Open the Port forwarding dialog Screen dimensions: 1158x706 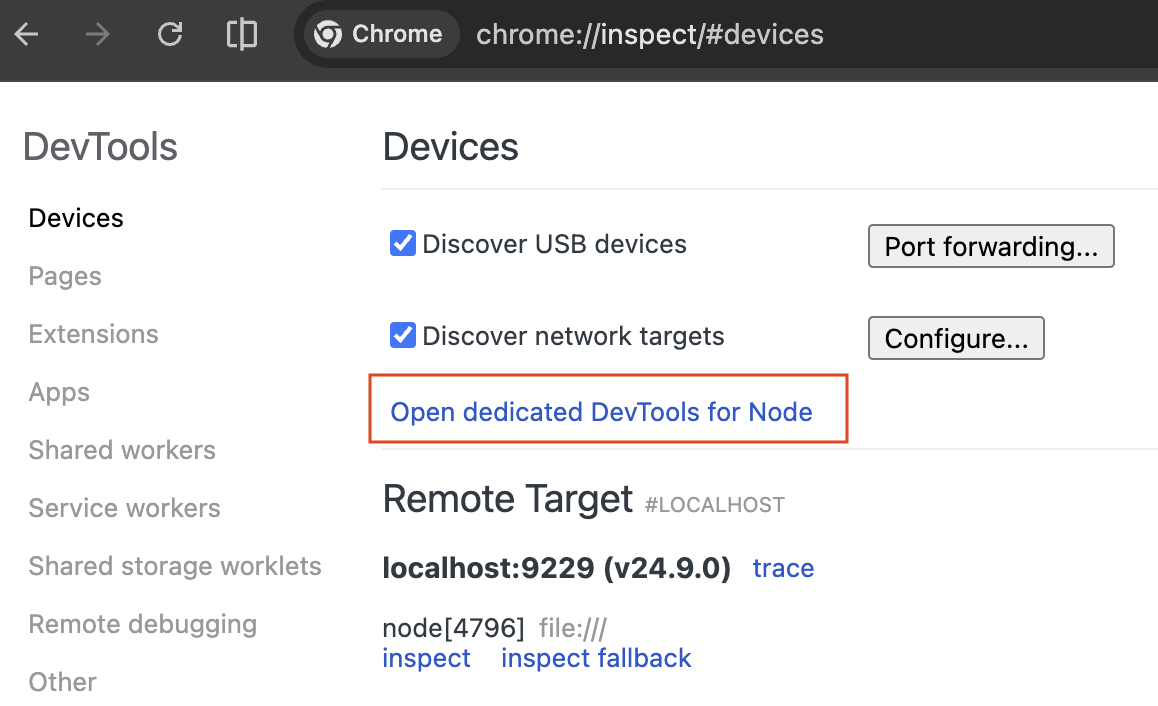coord(990,246)
